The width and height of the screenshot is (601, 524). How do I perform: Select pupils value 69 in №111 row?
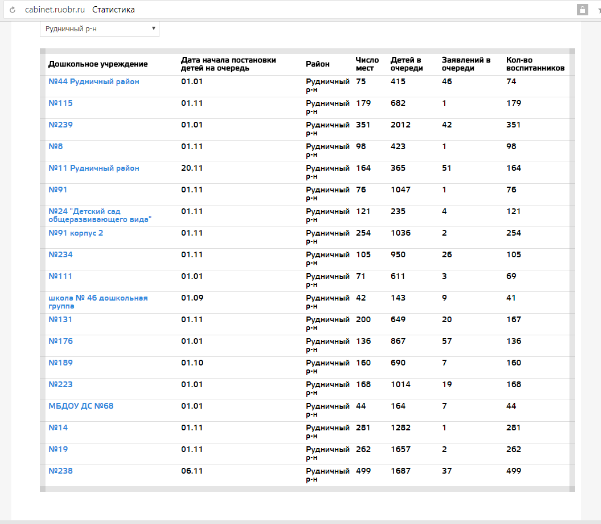[511, 276]
